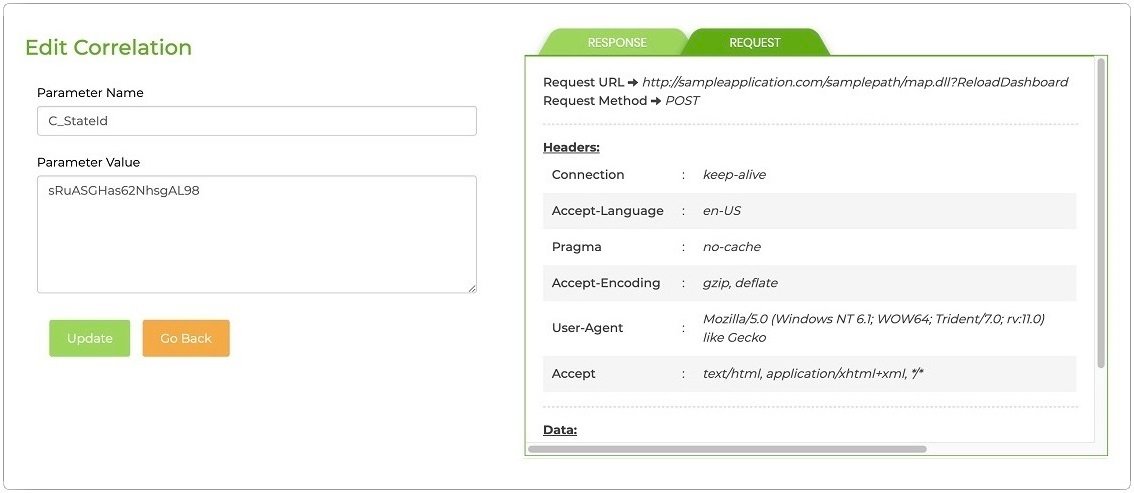
Task: Click the Pragma header row
Action: (809, 247)
